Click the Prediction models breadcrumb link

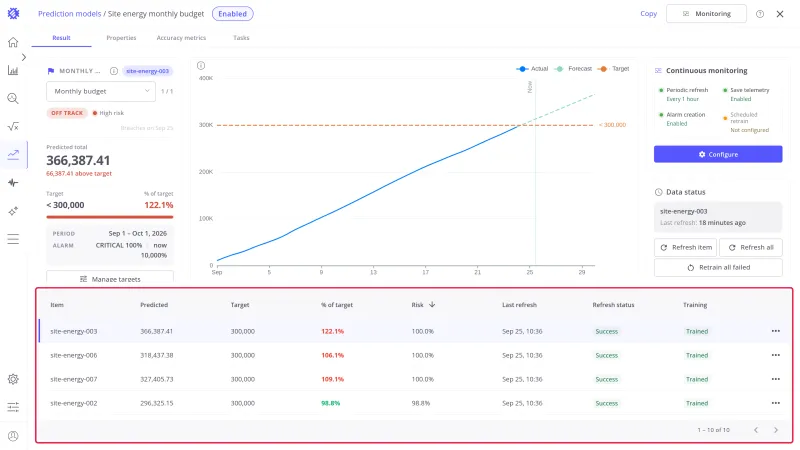[69, 14]
